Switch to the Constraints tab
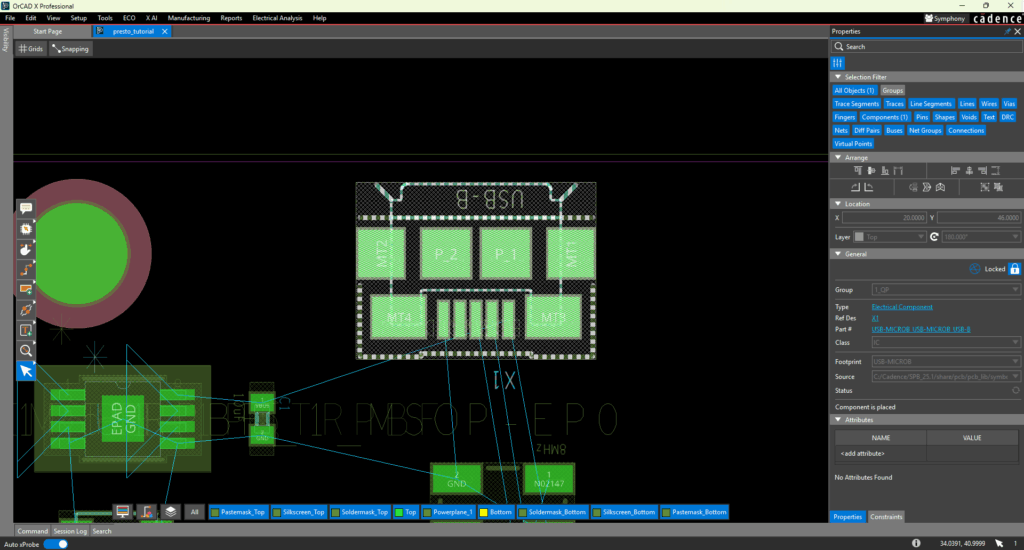The image size is (1024, 550). coord(886,516)
